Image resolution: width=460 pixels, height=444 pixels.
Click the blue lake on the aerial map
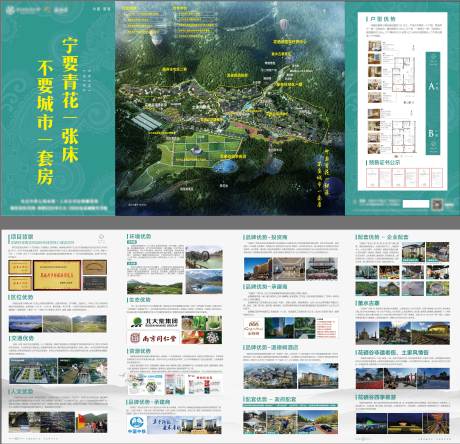click(x=225, y=166)
